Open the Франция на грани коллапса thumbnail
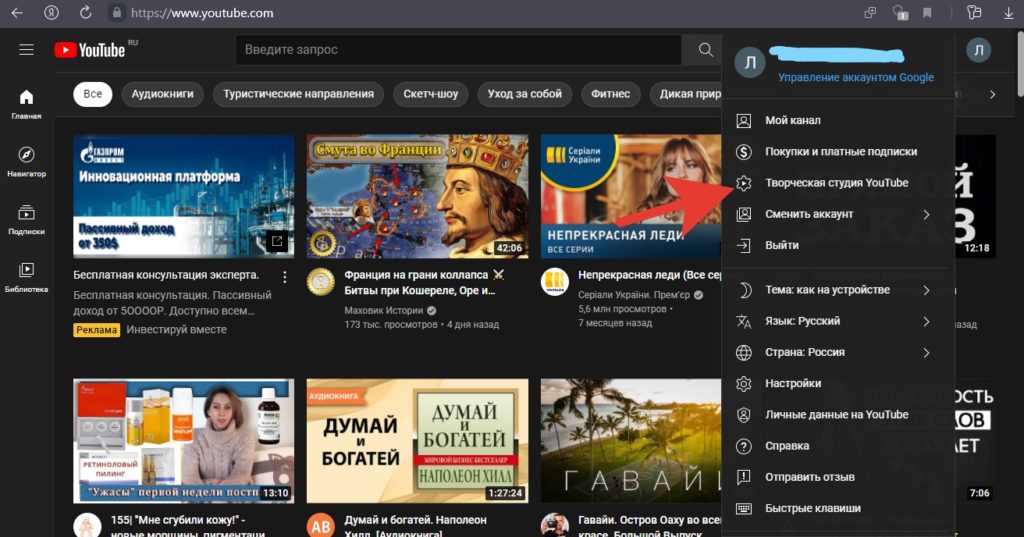Viewport: 1024px width, 537px height. [417, 197]
